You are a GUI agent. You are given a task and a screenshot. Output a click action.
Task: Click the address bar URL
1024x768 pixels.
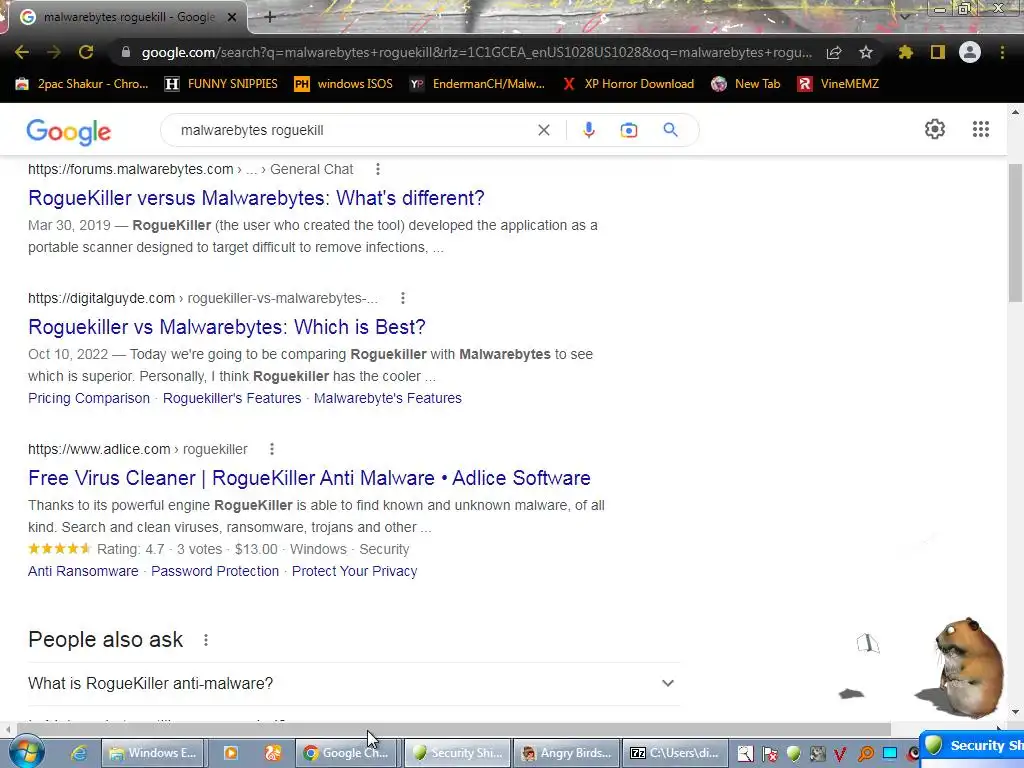tap(477, 52)
